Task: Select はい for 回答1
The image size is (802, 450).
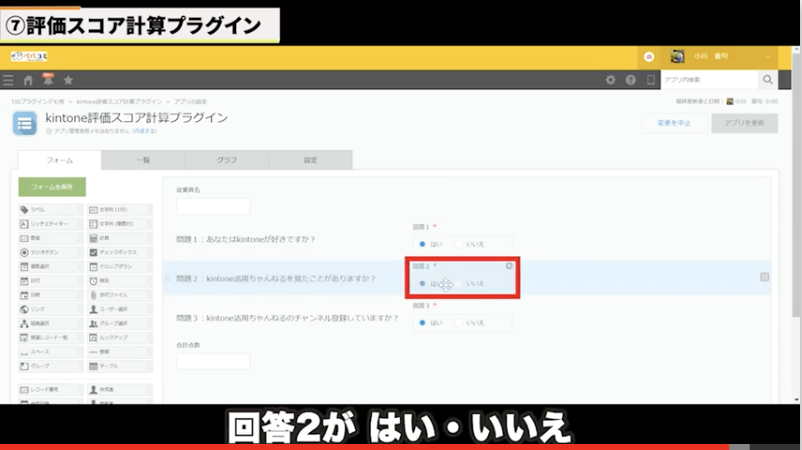Action: coord(424,243)
